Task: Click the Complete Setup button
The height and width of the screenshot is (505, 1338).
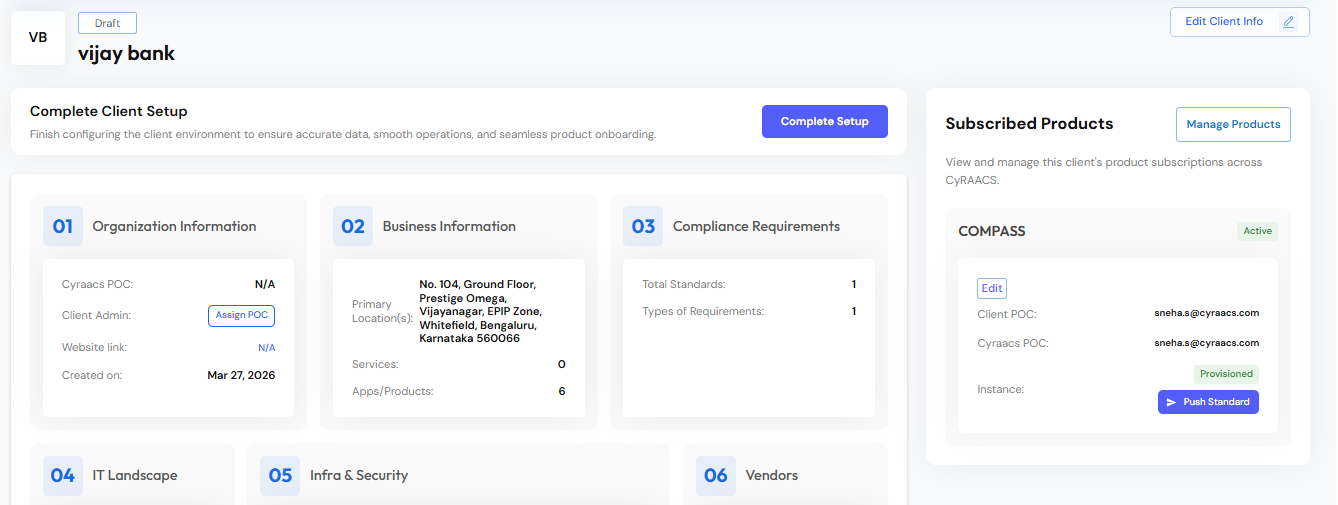Action: click(825, 121)
